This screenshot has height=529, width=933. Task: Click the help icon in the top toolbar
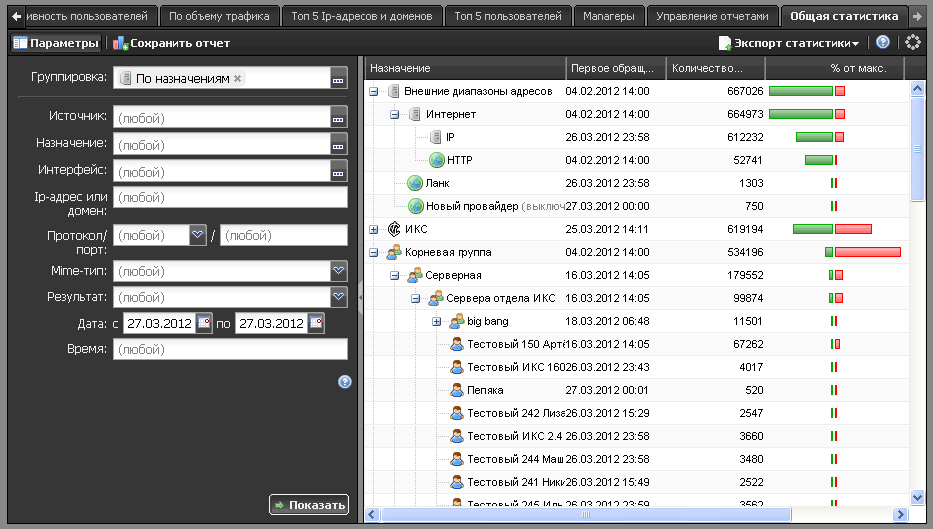[x=882, y=43]
